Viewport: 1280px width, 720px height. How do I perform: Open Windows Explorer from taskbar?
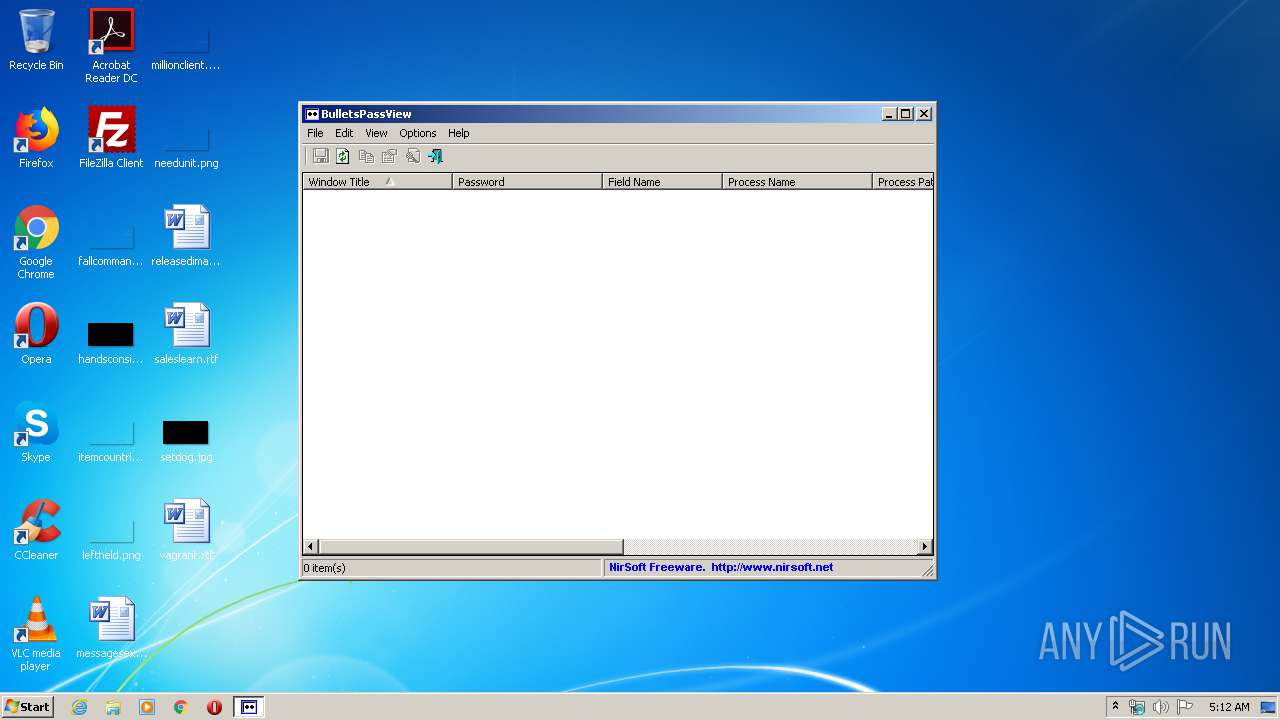point(113,707)
